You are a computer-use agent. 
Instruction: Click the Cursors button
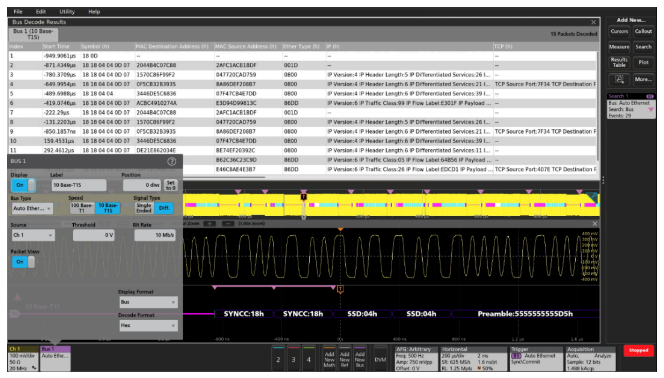(619, 31)
